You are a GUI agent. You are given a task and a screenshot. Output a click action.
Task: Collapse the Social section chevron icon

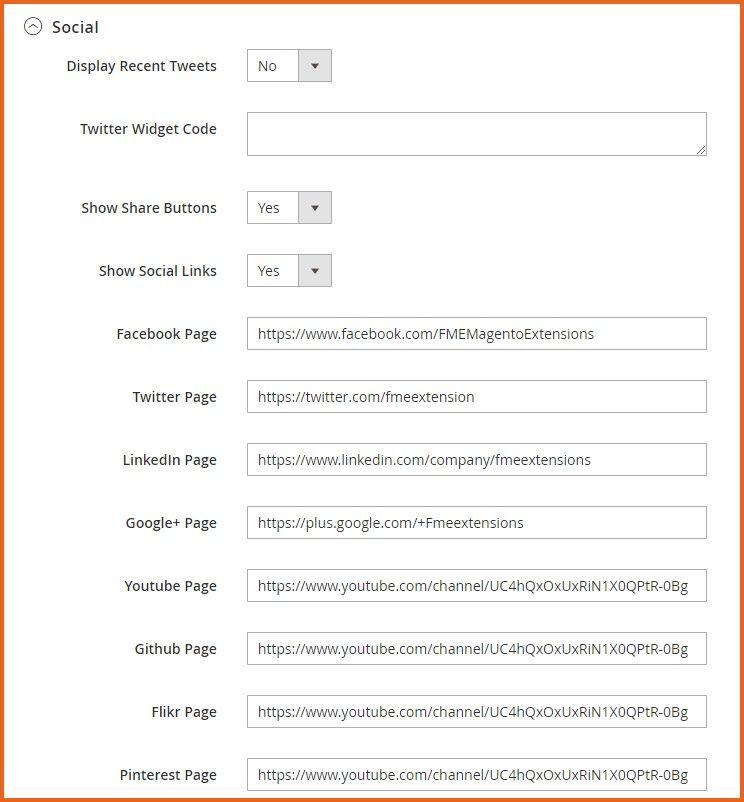pyautogui.click(x=33, y=27)
